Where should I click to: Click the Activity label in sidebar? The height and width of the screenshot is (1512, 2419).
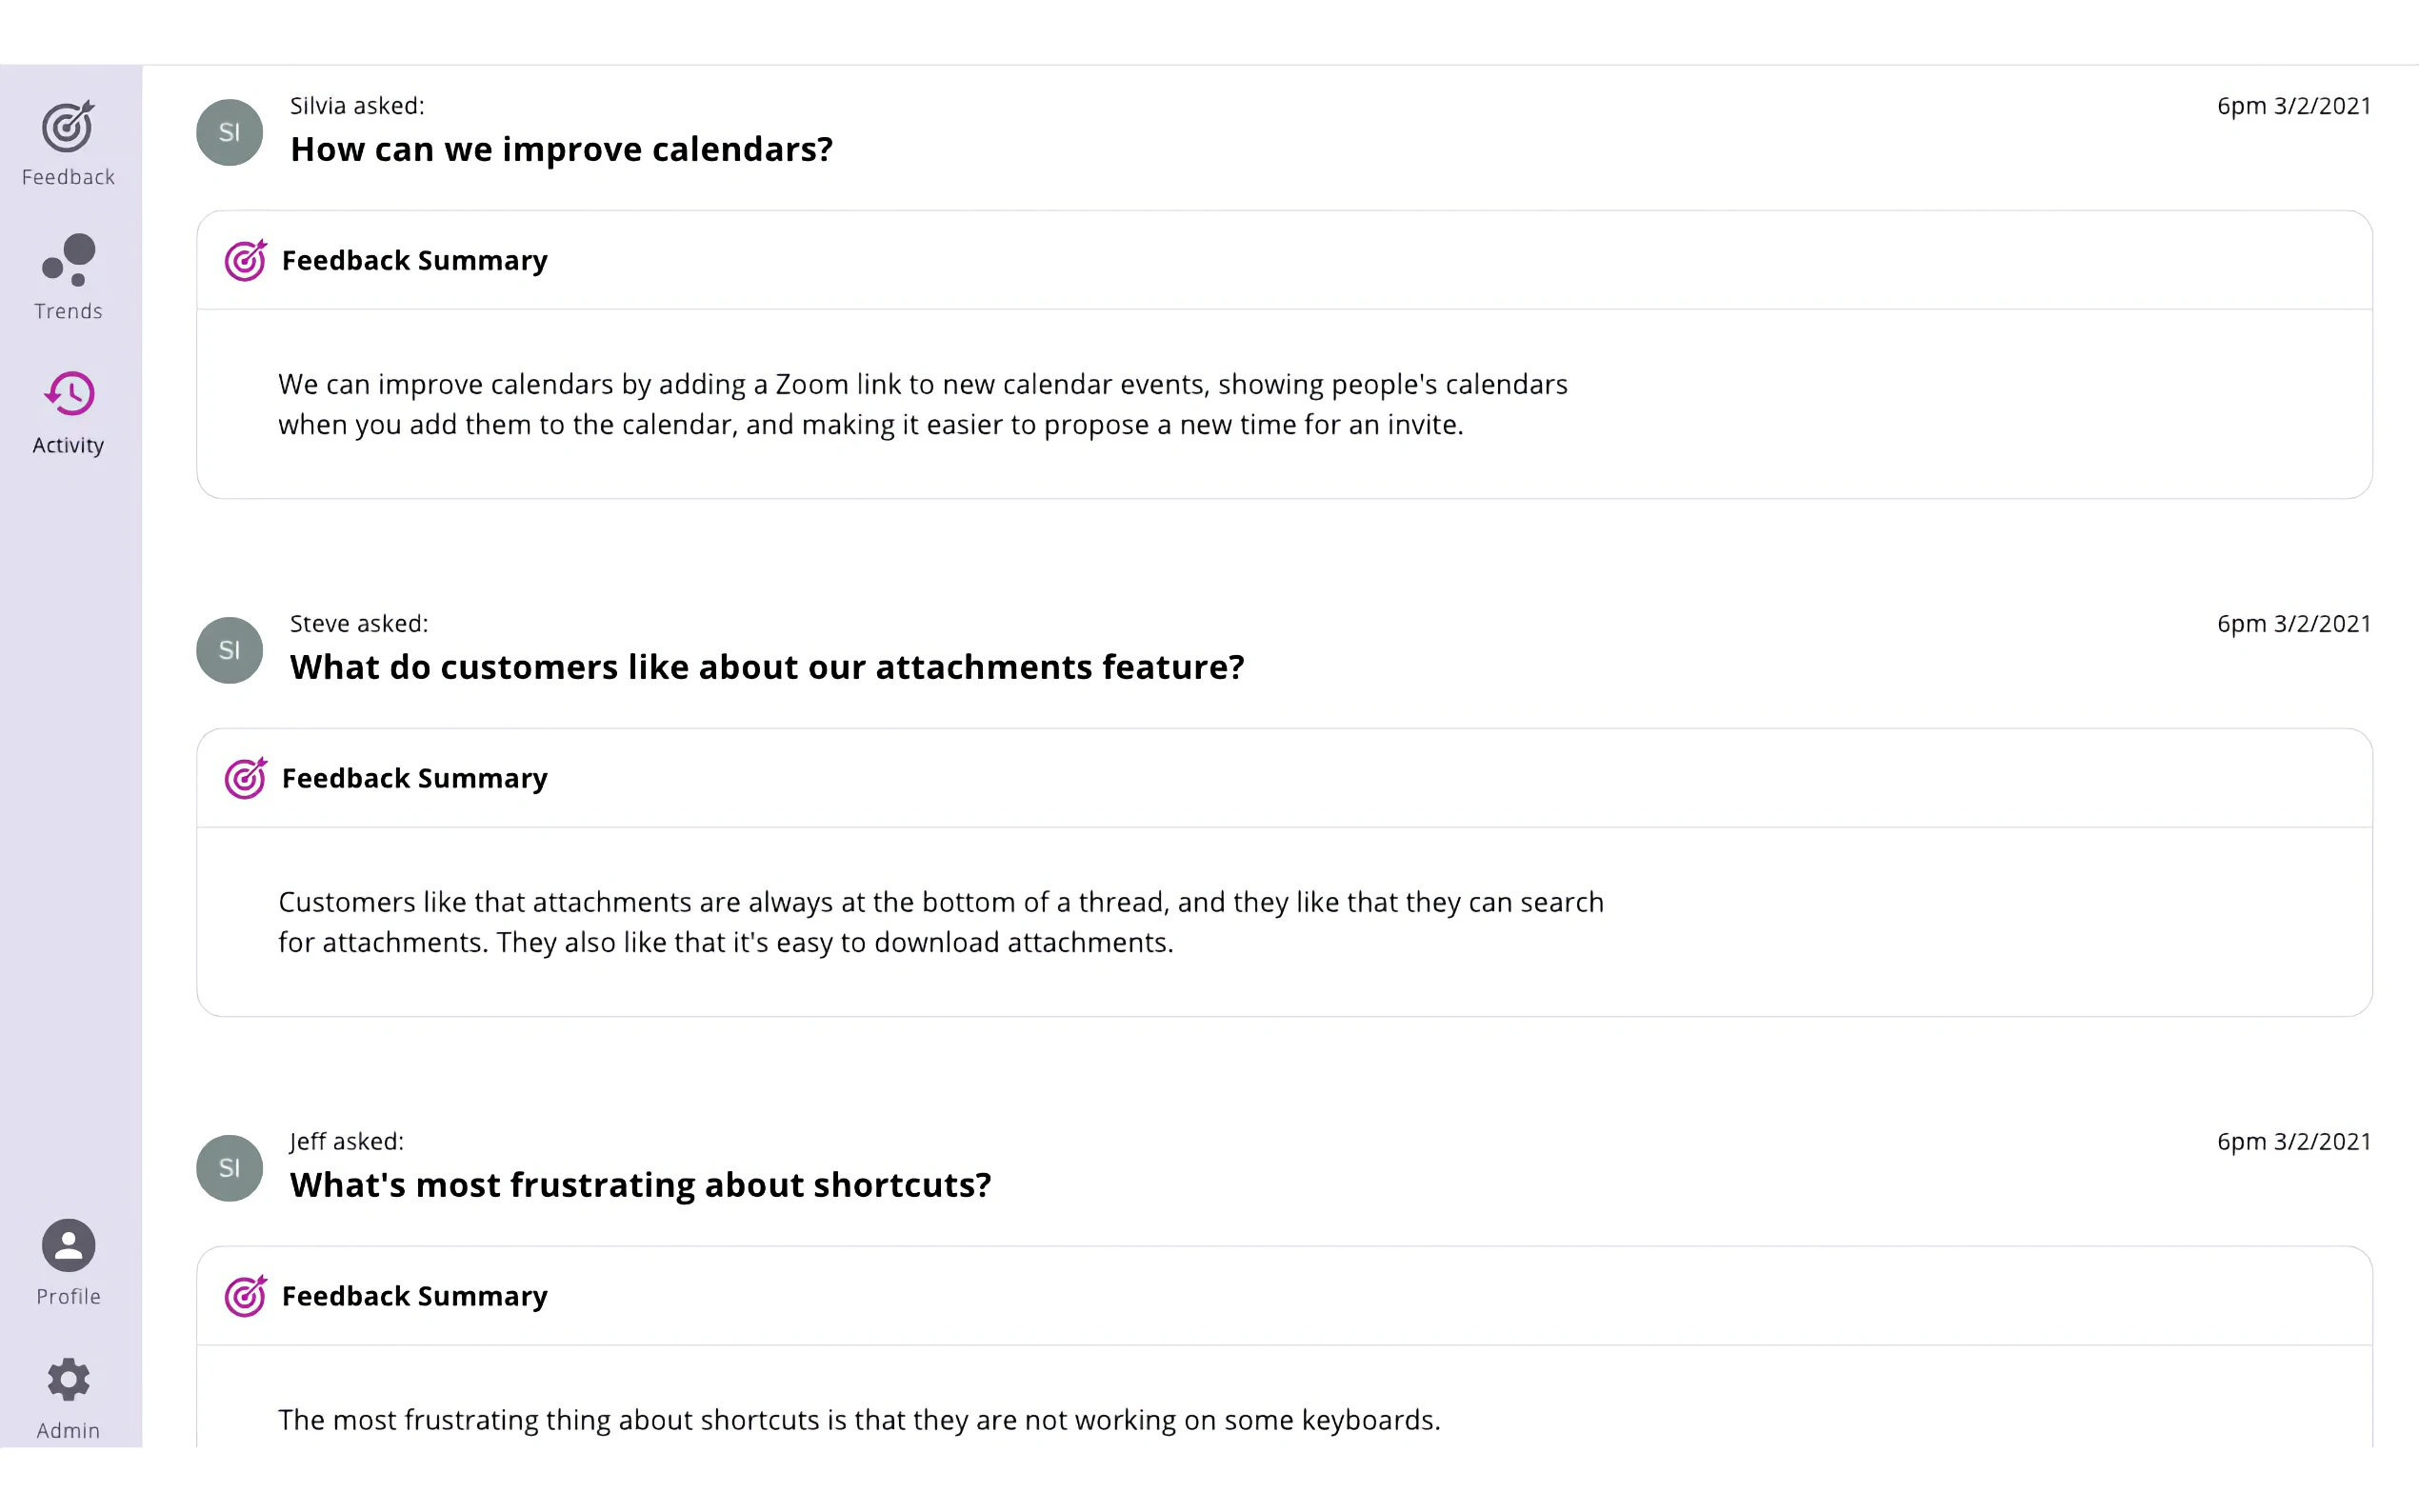(x=68, y=446)
